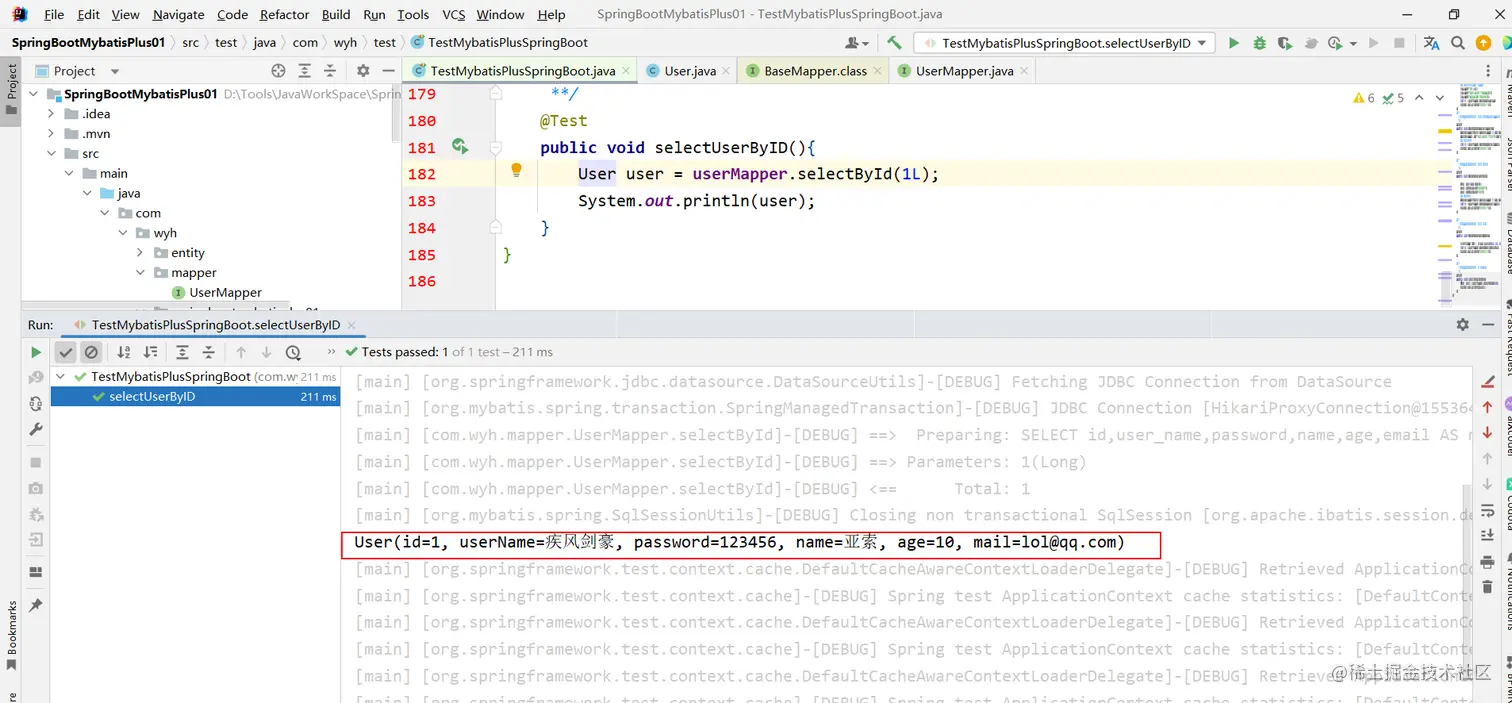
Task: Click the 6 warnings indicator in the editor
Action: pos(1364,98)
